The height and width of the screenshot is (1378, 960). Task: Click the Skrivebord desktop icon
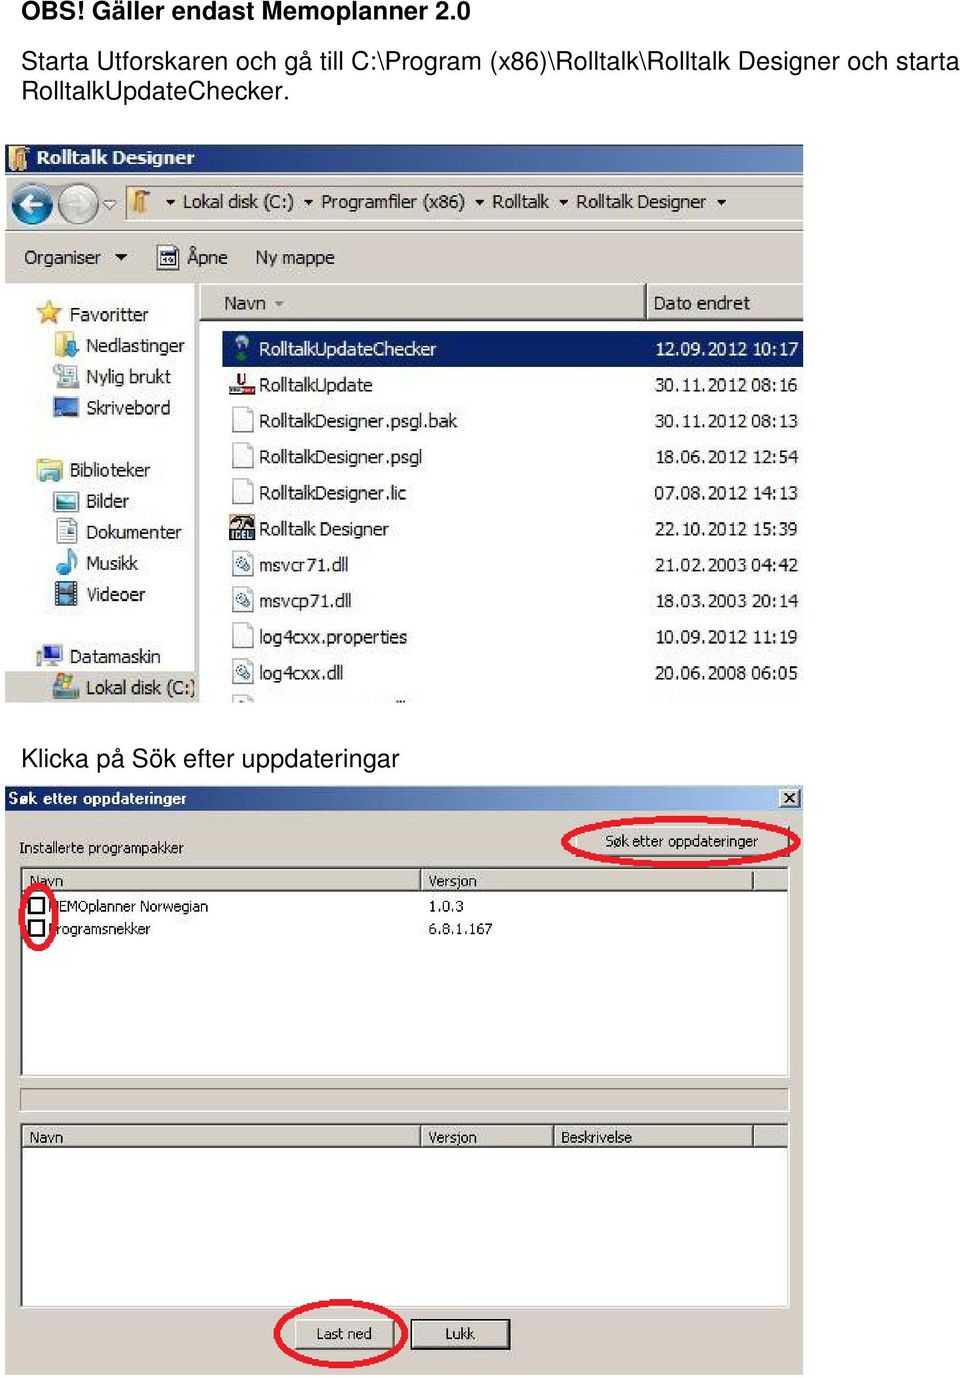click(x=66, y=407)
